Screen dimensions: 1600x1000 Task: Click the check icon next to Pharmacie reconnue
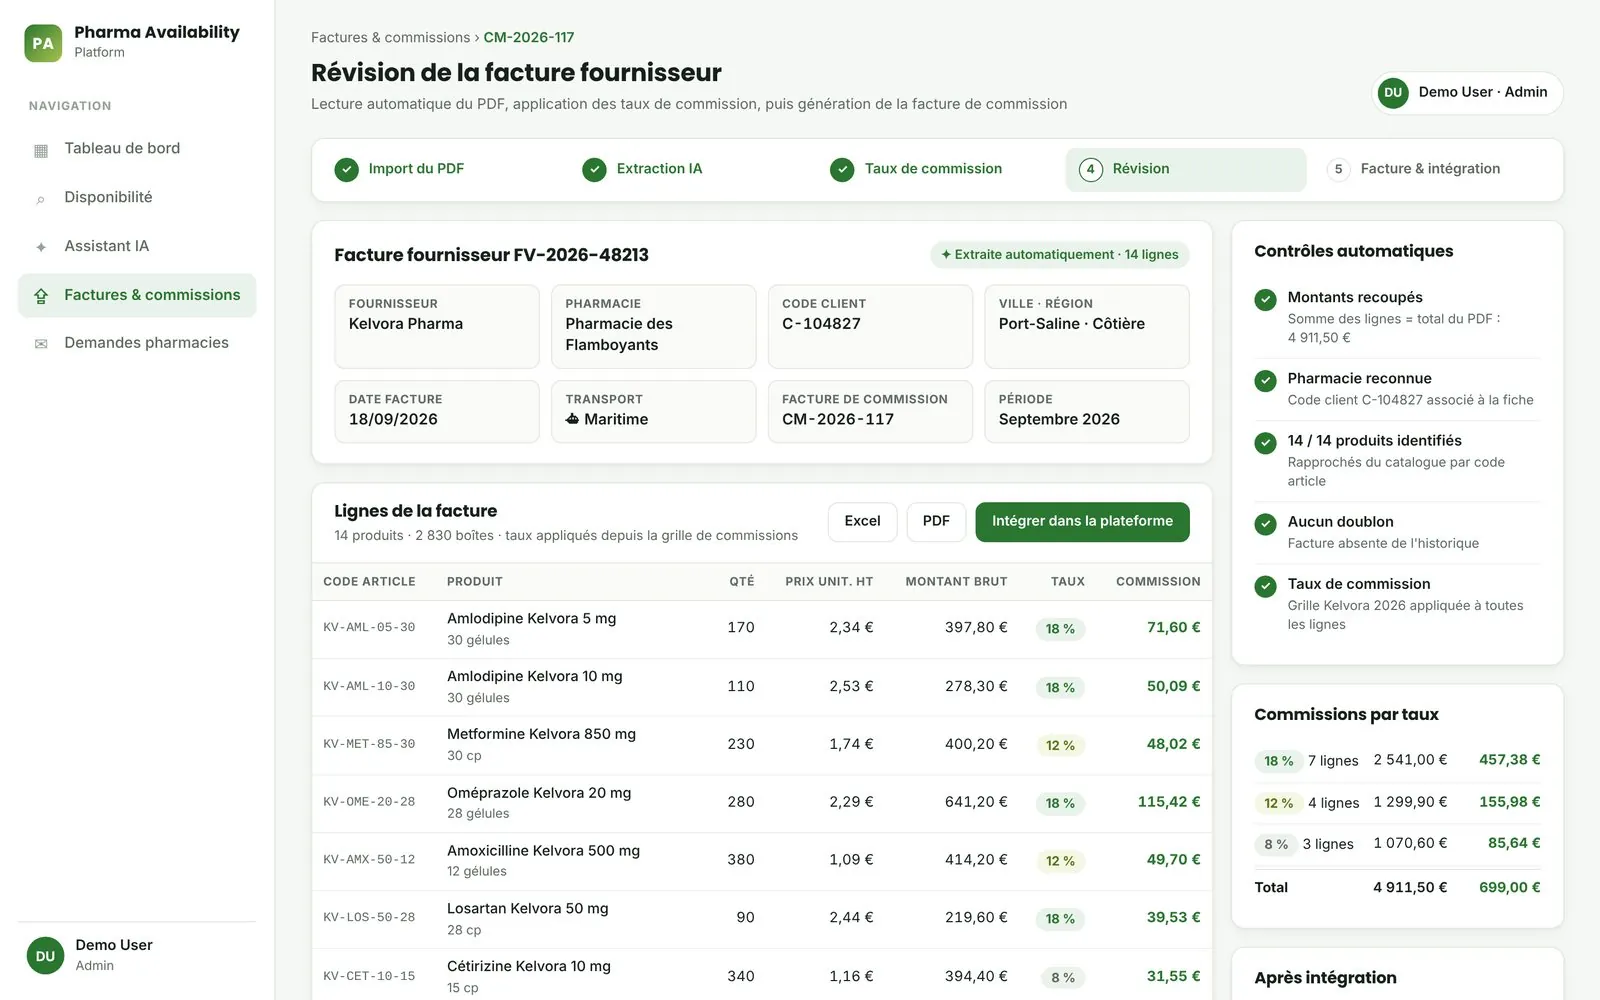1265,380
